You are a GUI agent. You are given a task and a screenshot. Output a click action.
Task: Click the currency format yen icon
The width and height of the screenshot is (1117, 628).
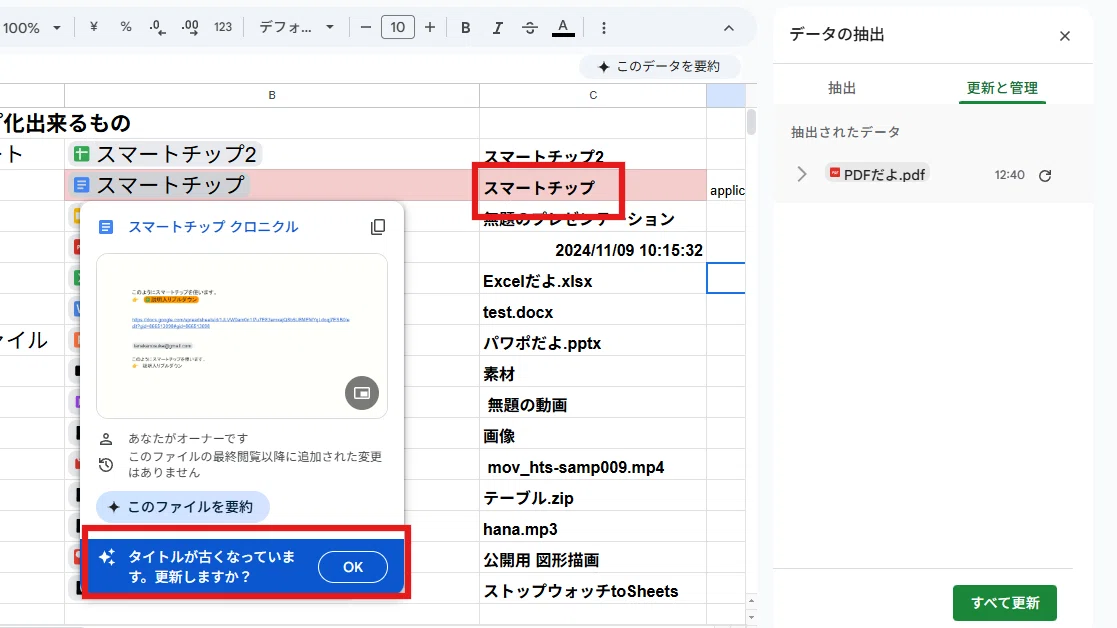(93, 27)
